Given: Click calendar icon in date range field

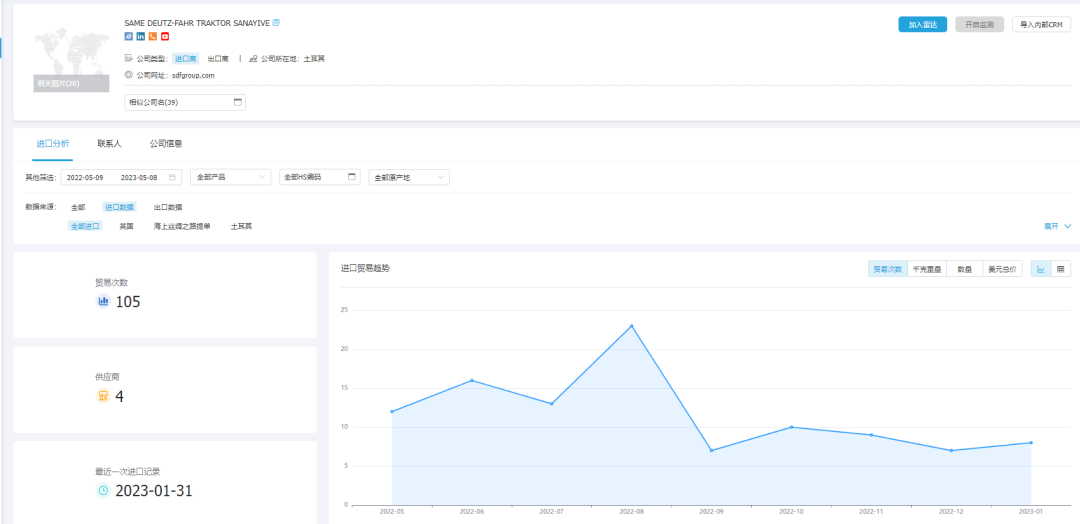Looking at the screenshot, I should 173,177.
